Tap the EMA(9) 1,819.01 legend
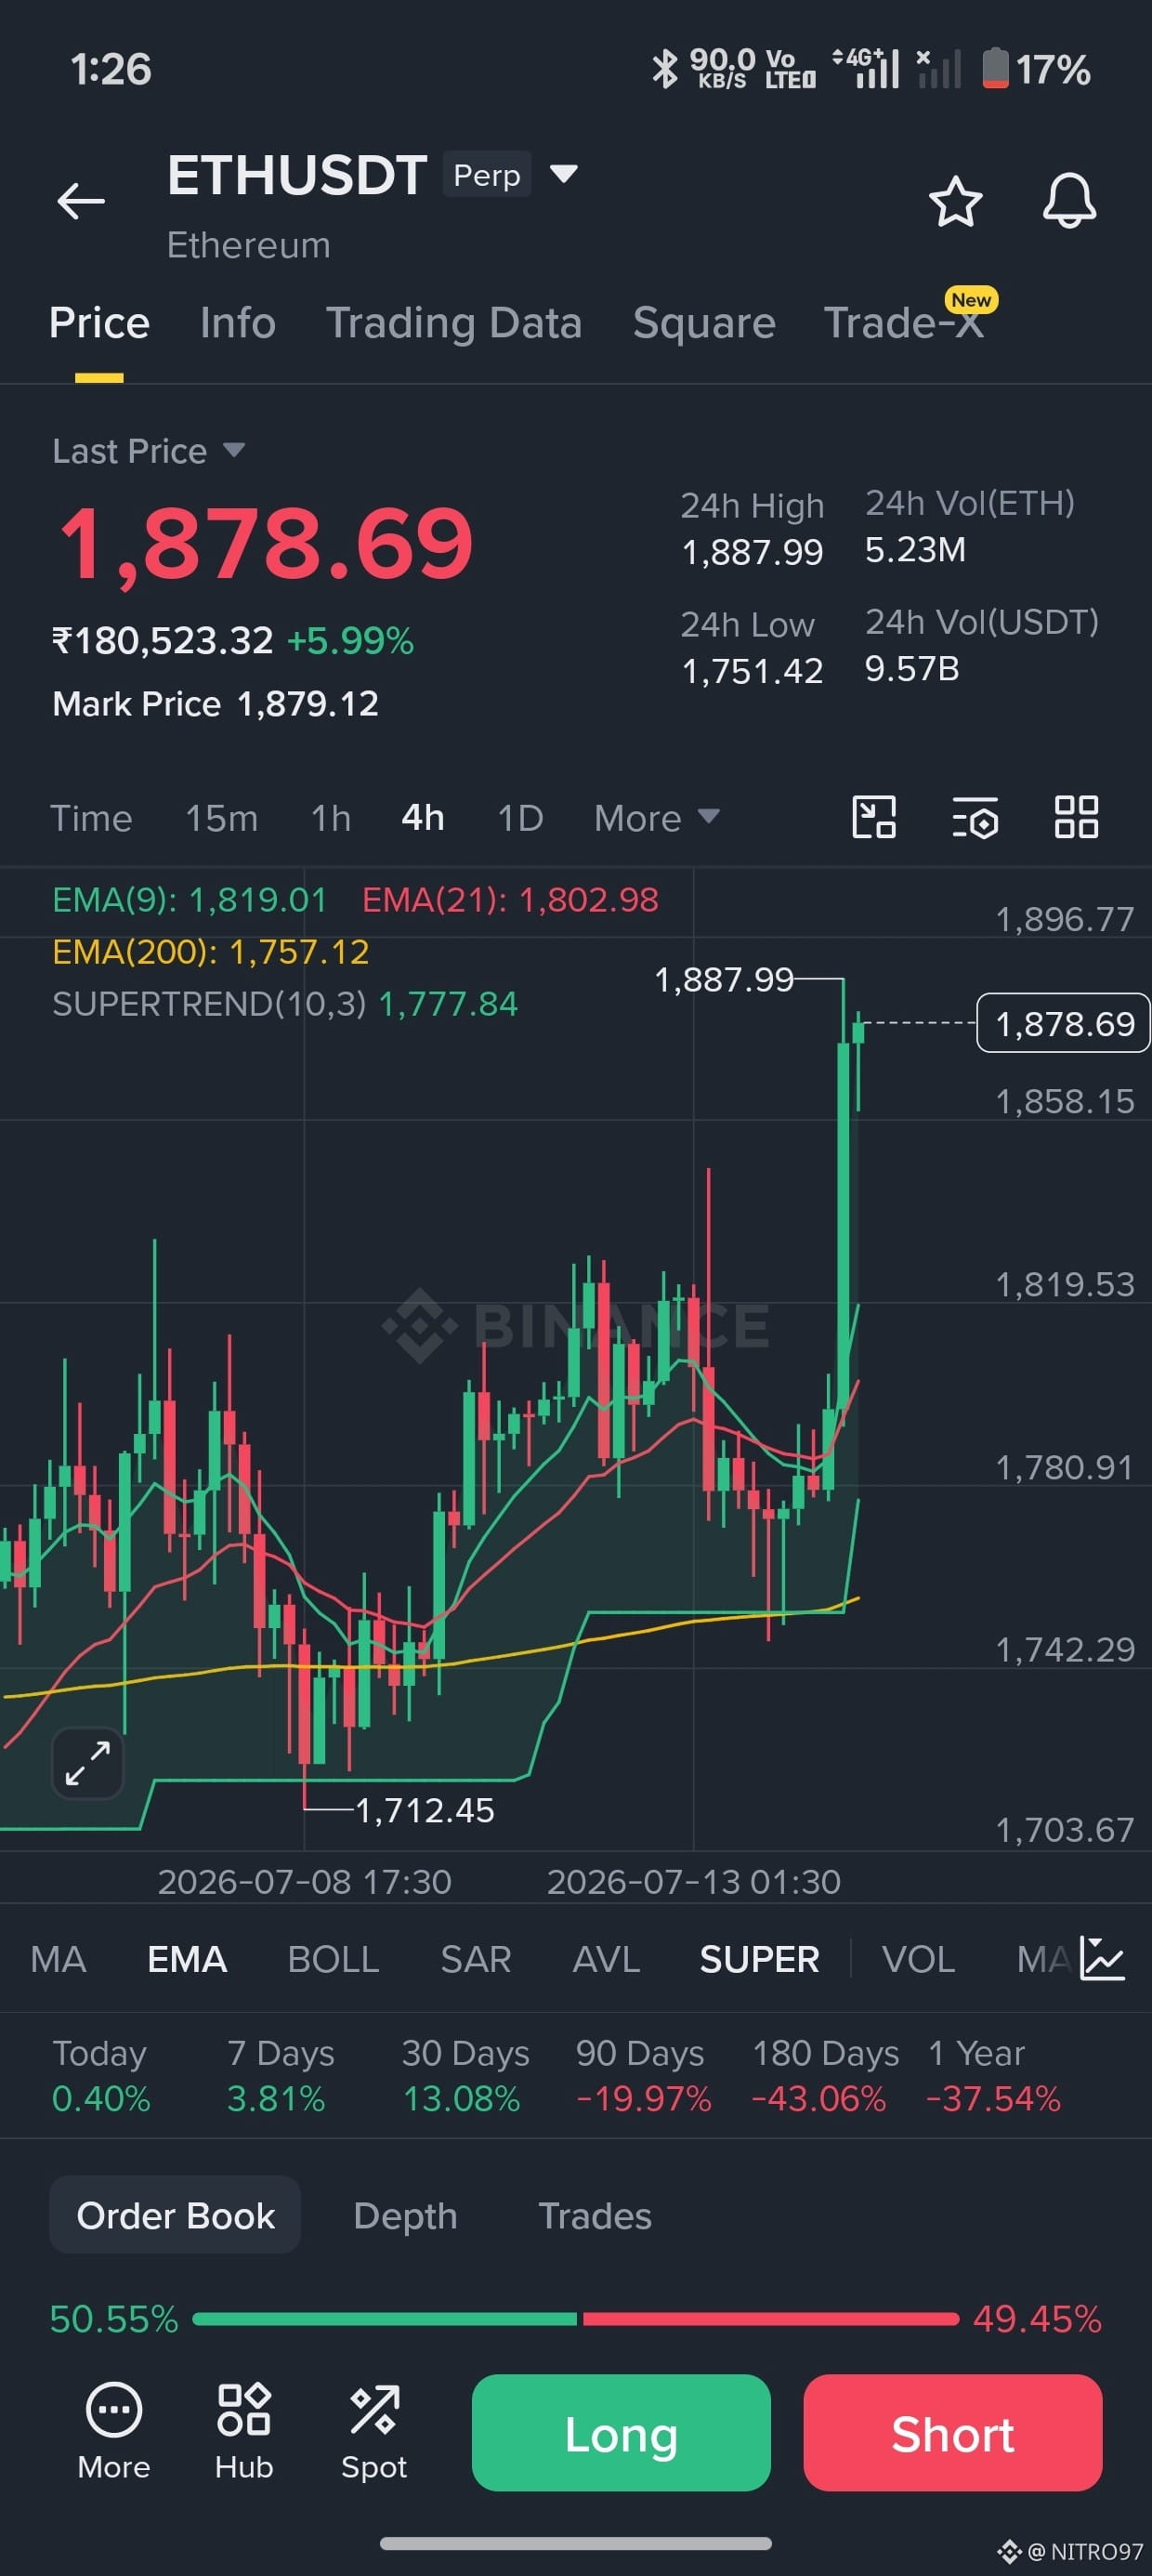The image size is (1152, 2576). pos(189,900)
